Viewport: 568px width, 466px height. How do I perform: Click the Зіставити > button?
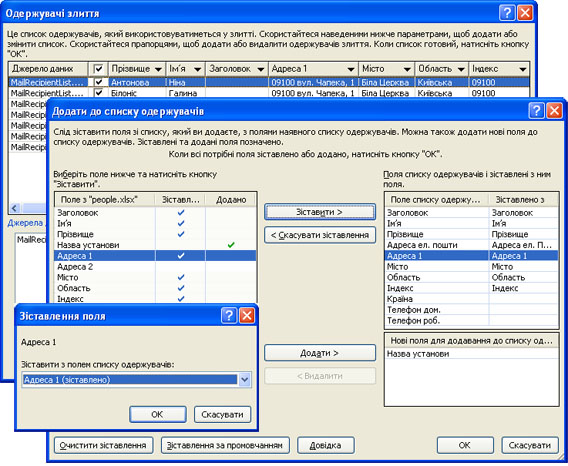320,212
